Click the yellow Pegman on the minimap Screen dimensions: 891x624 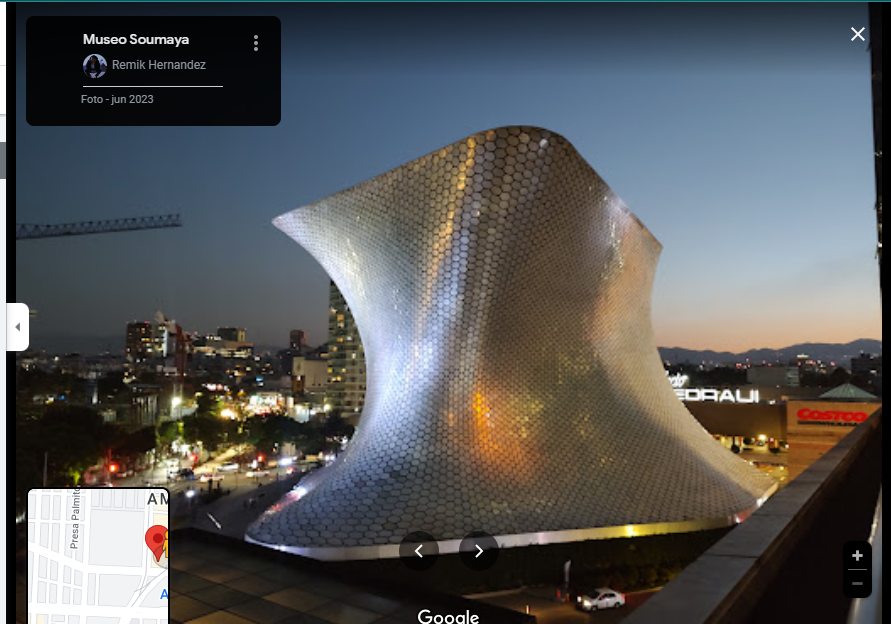pos(165,549)
